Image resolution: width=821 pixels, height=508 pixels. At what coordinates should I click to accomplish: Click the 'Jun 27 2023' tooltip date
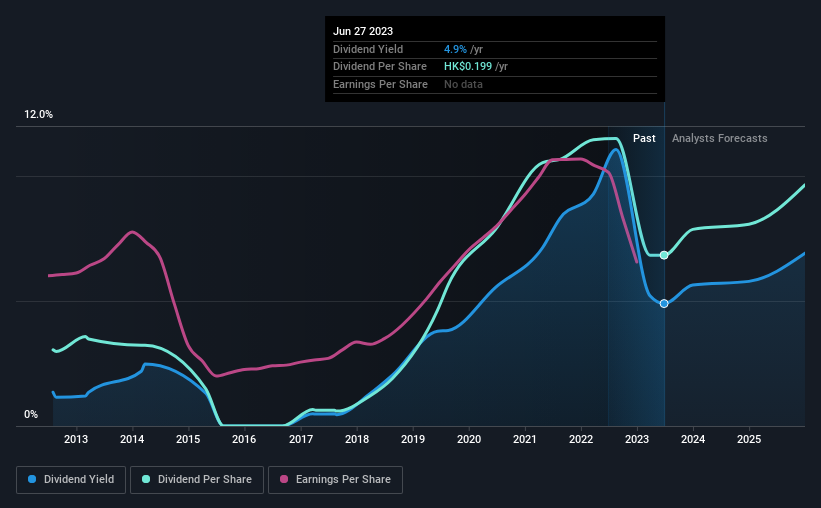click(x=363, y=31)
